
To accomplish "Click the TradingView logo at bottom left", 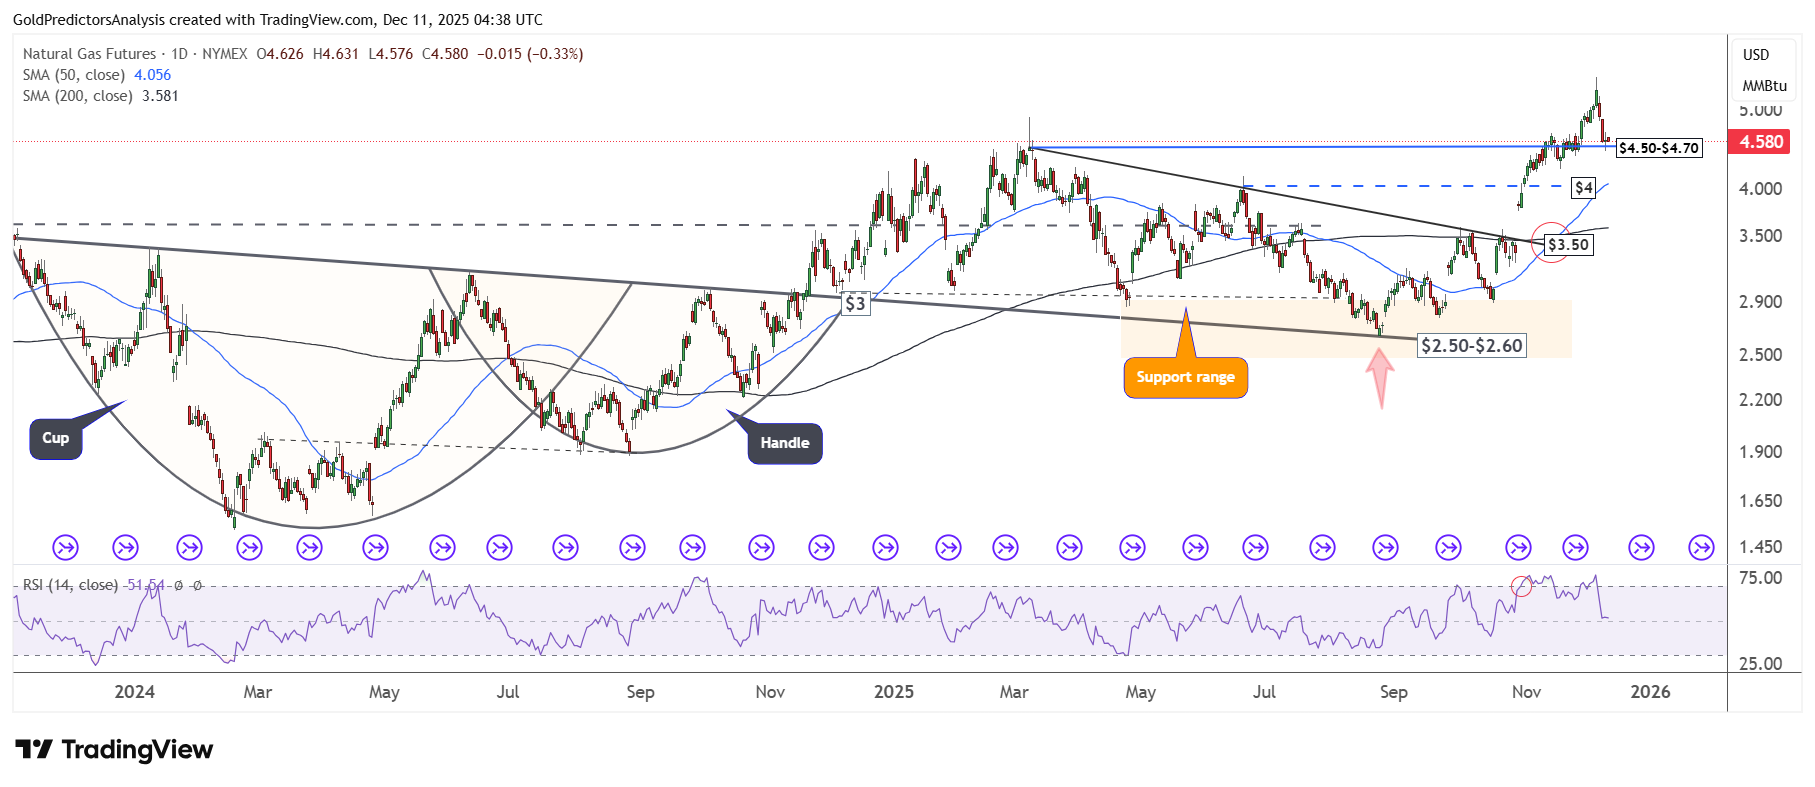I will 114,750.
